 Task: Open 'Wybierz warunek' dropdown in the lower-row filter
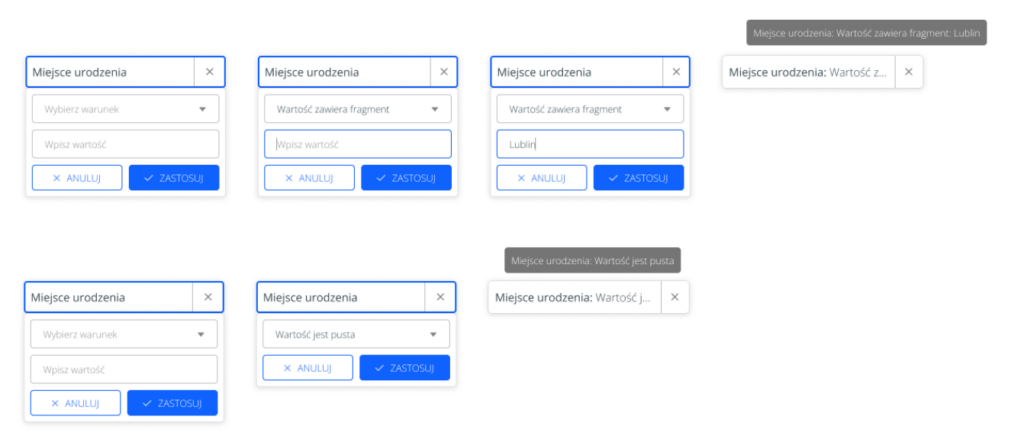click(123, 334)
